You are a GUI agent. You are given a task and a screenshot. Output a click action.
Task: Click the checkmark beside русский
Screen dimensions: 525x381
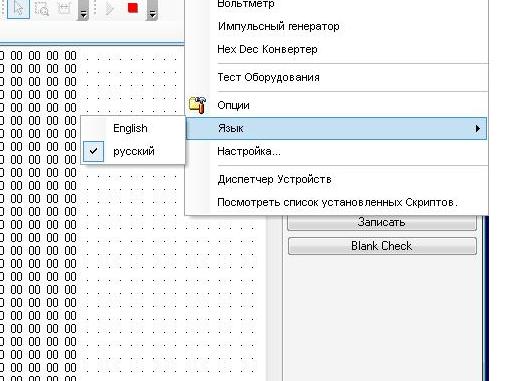[x=93, y=151]
